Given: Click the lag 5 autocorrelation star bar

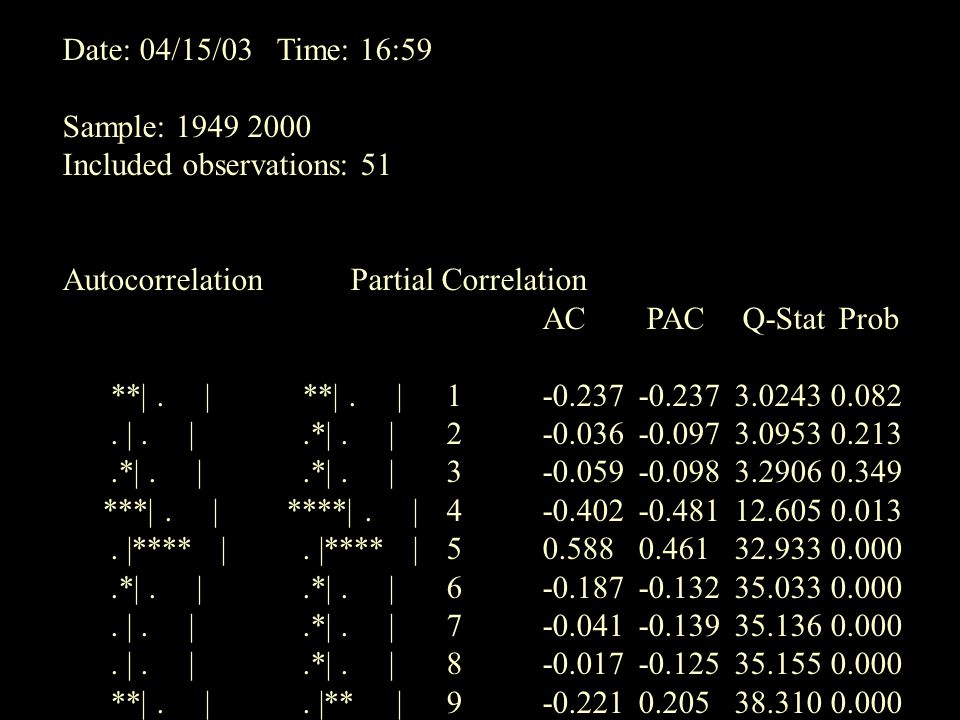Looking at the screenshot, I should click(x=162, y=545).
